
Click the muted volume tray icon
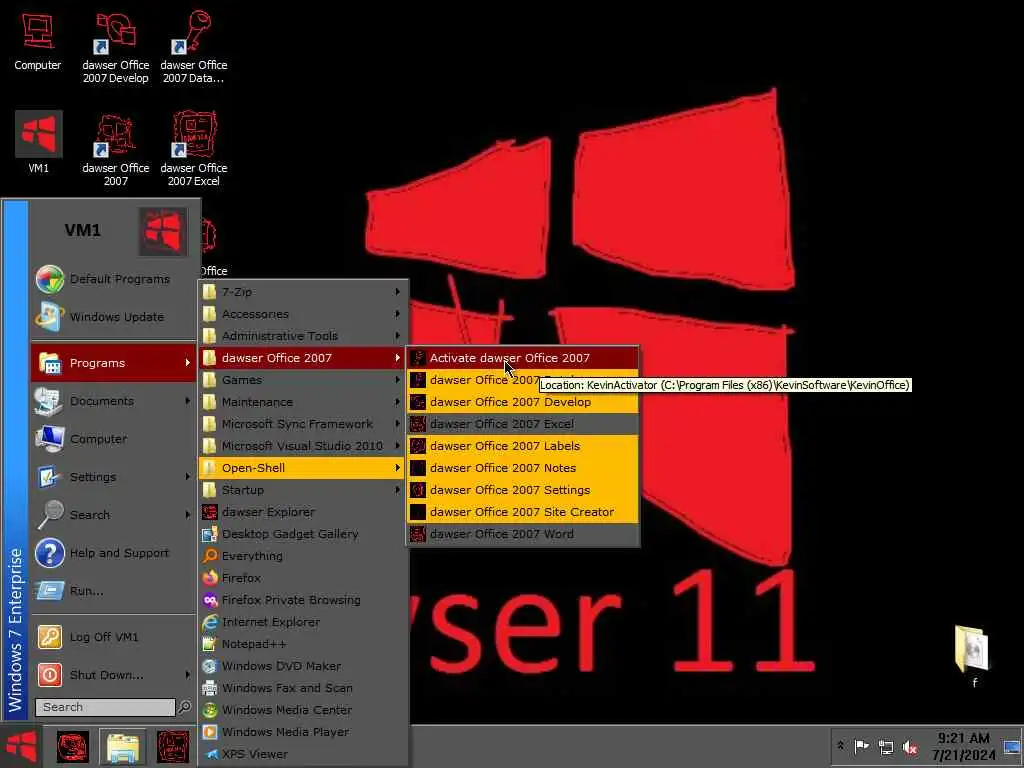coord(910,746)
